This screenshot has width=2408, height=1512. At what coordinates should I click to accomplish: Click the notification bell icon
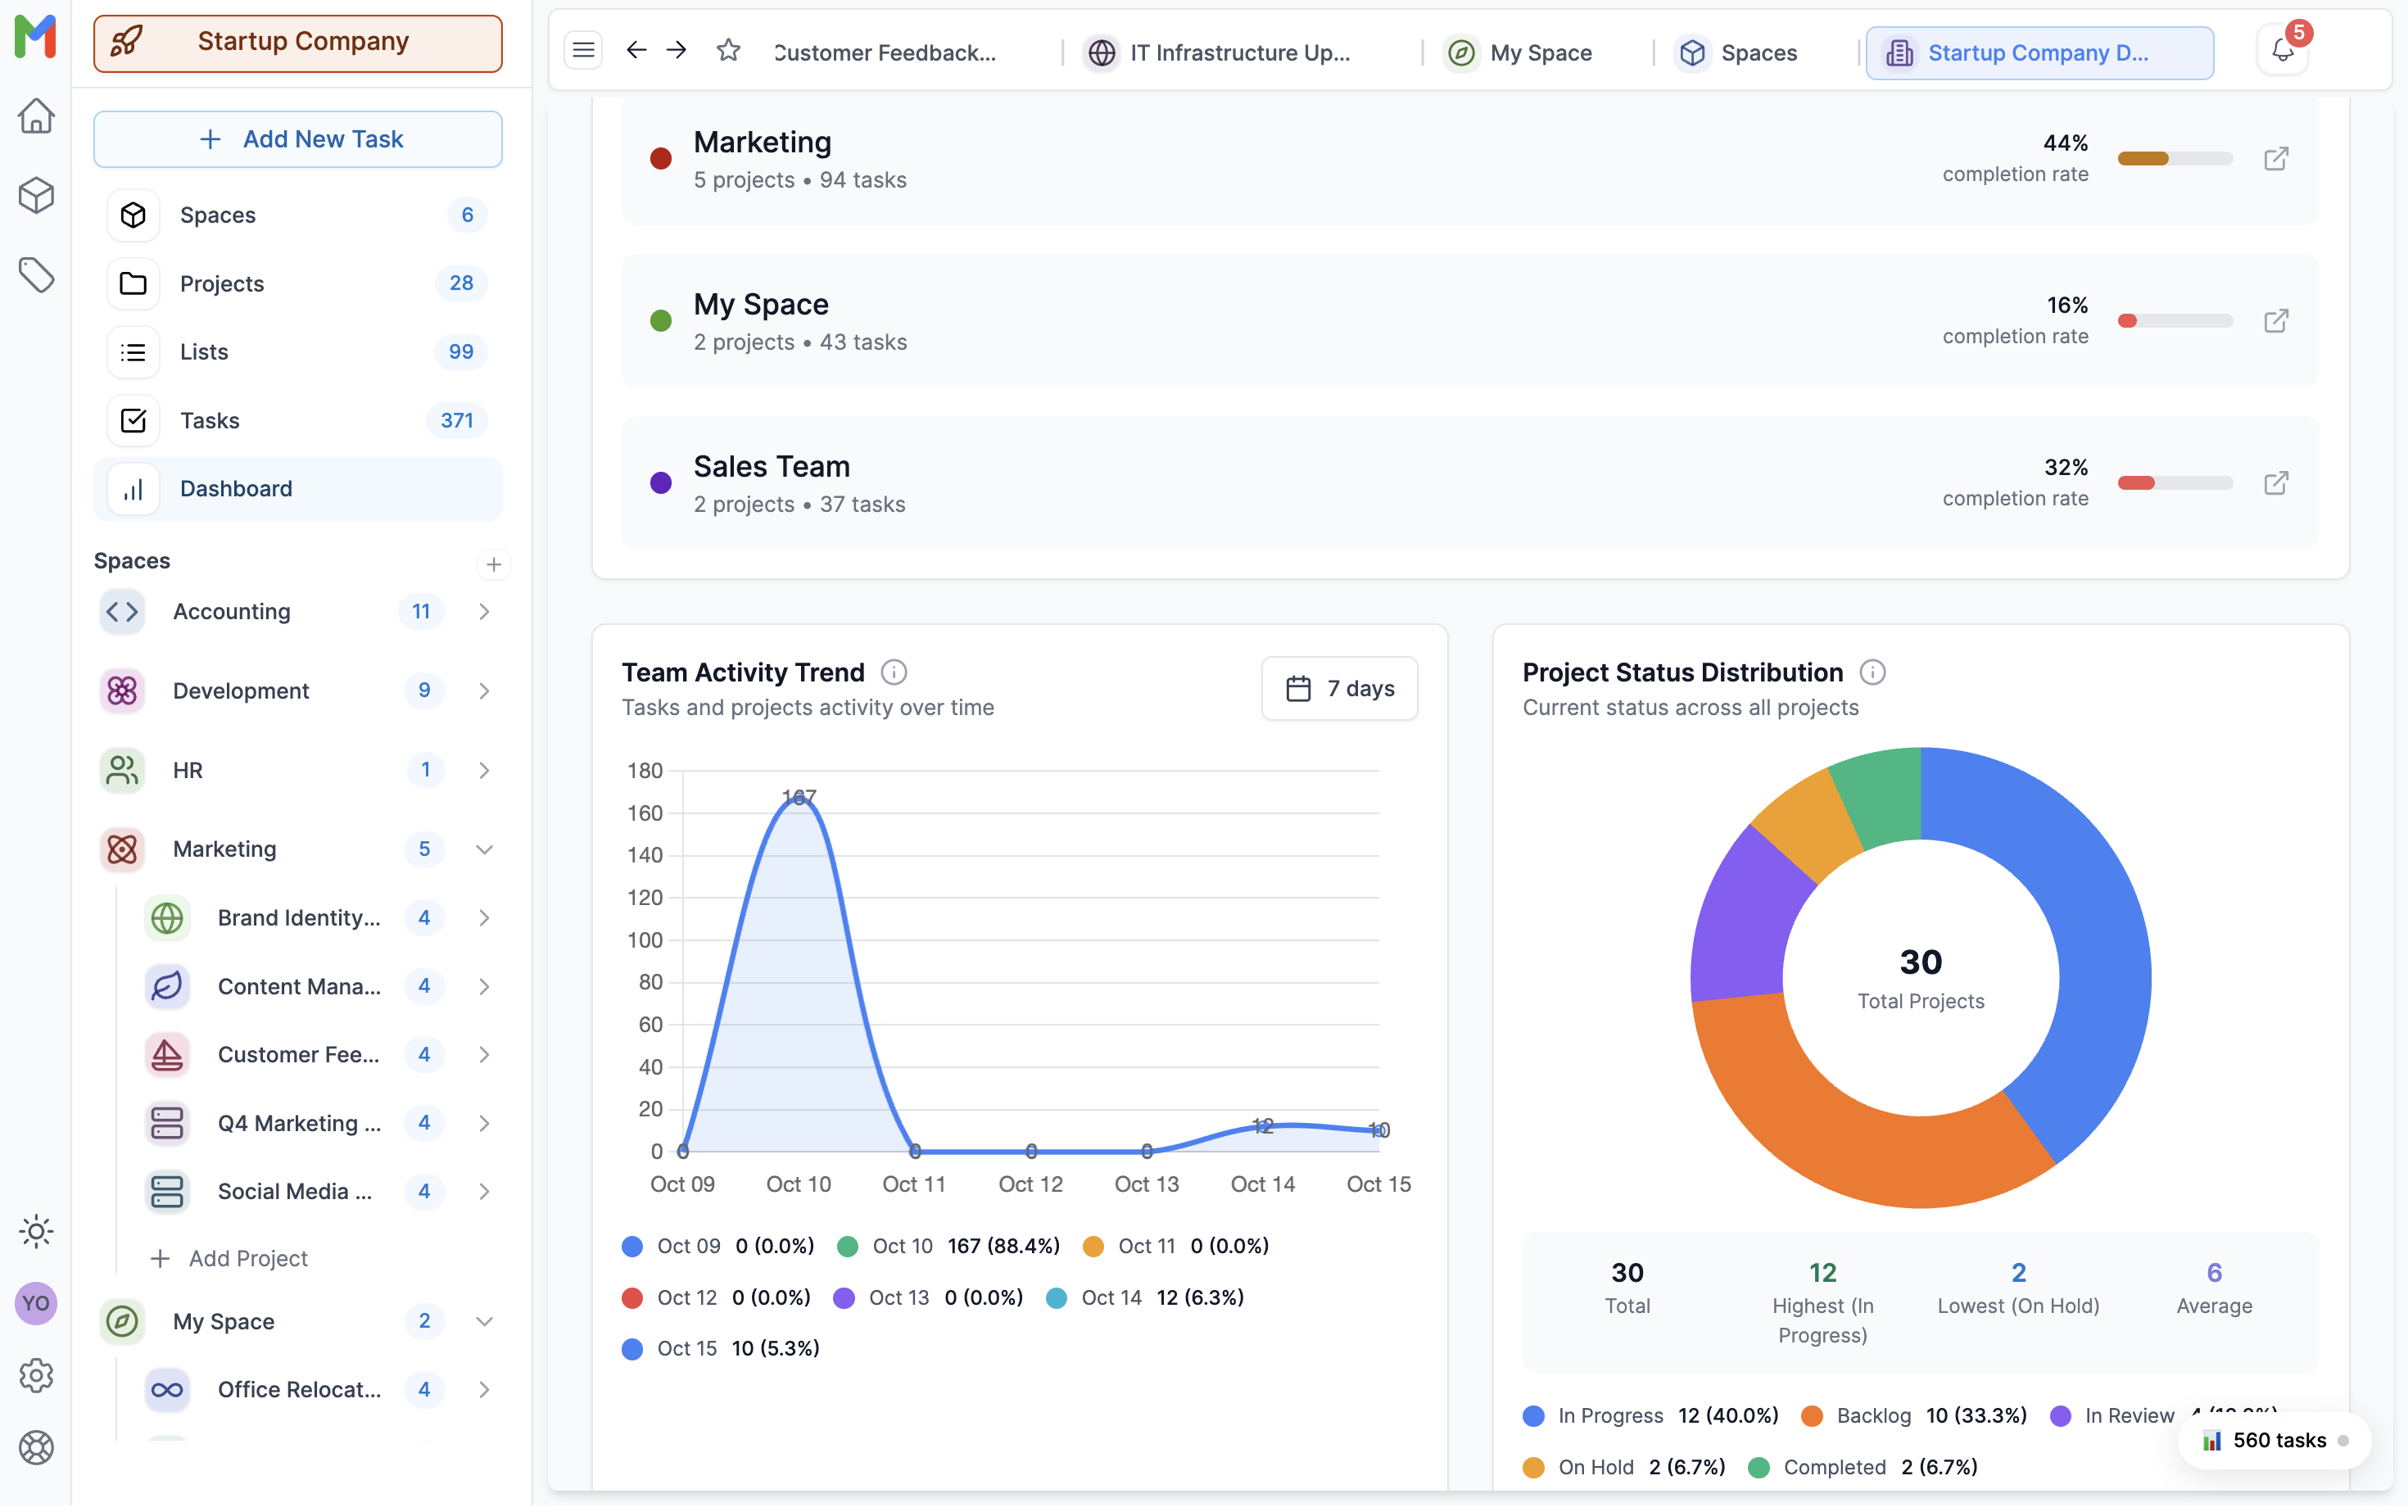(2281, 52)
